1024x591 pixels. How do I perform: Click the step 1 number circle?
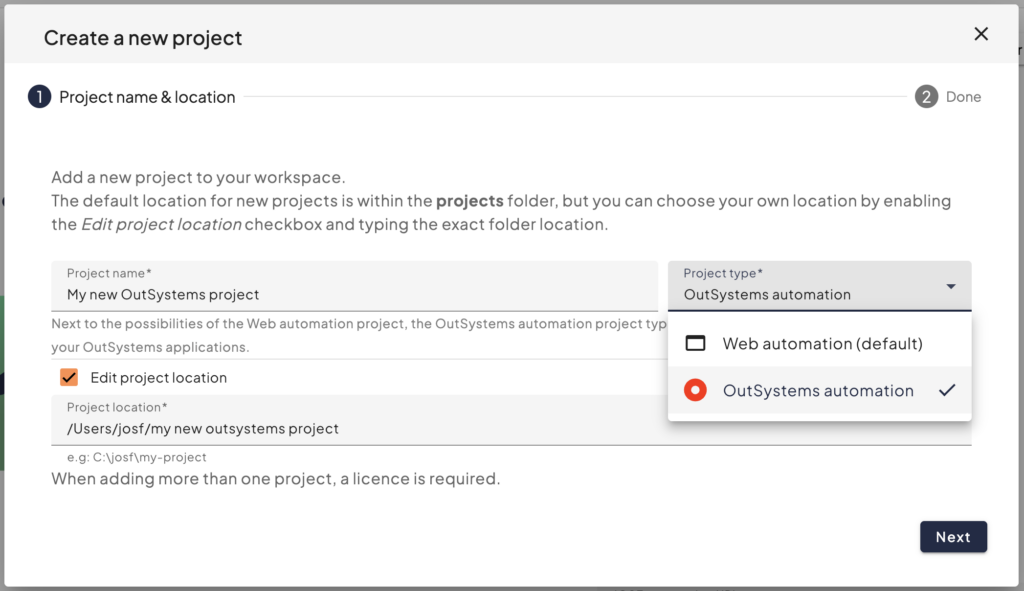click(x=39, y=97)
